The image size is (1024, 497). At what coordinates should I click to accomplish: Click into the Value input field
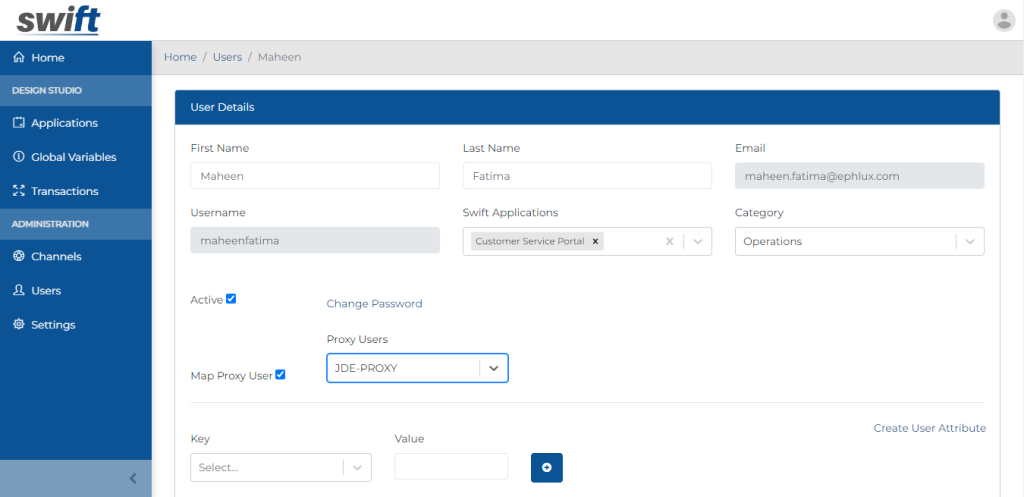[x=451, y=467]
